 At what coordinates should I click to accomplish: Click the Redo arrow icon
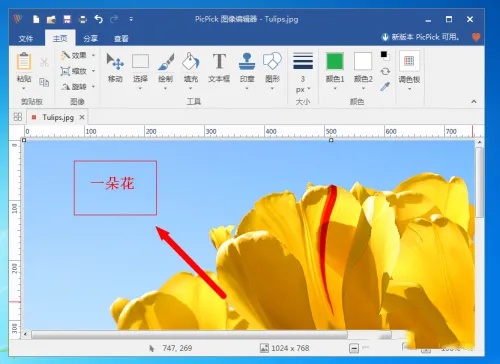click(x=114, y=19)
